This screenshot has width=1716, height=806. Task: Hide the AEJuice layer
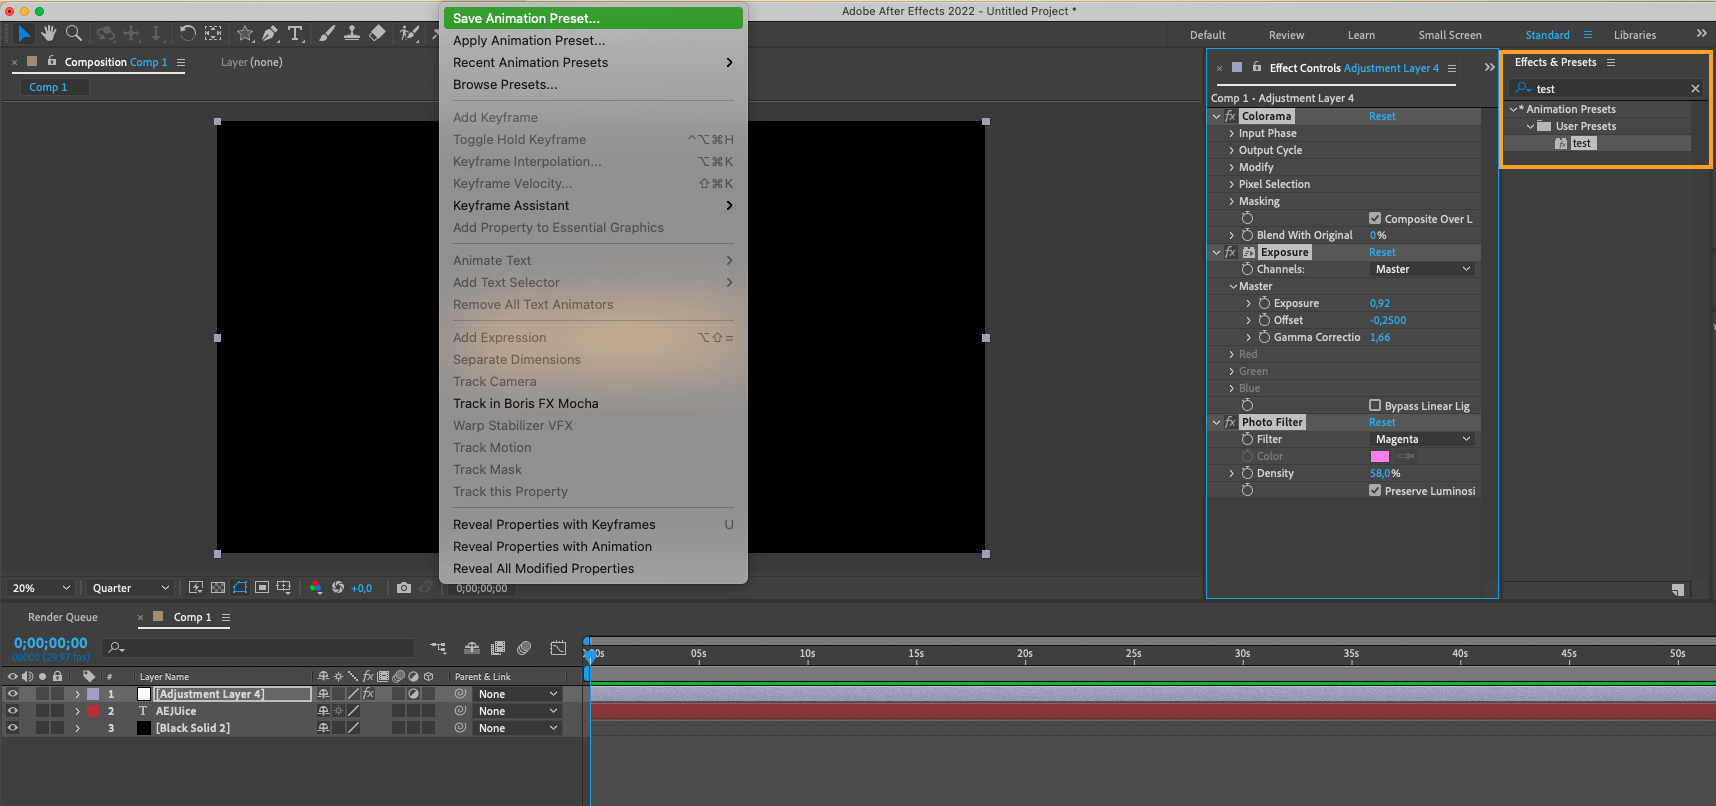click(12, 711)
